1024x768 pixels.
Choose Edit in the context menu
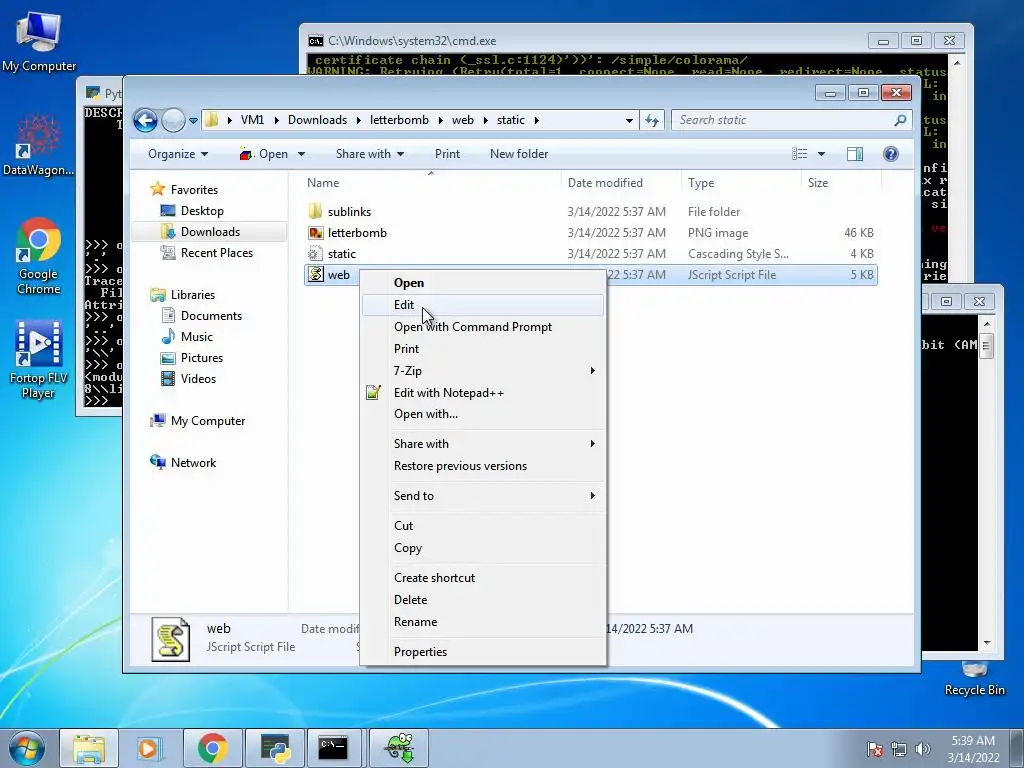point(483,305)
